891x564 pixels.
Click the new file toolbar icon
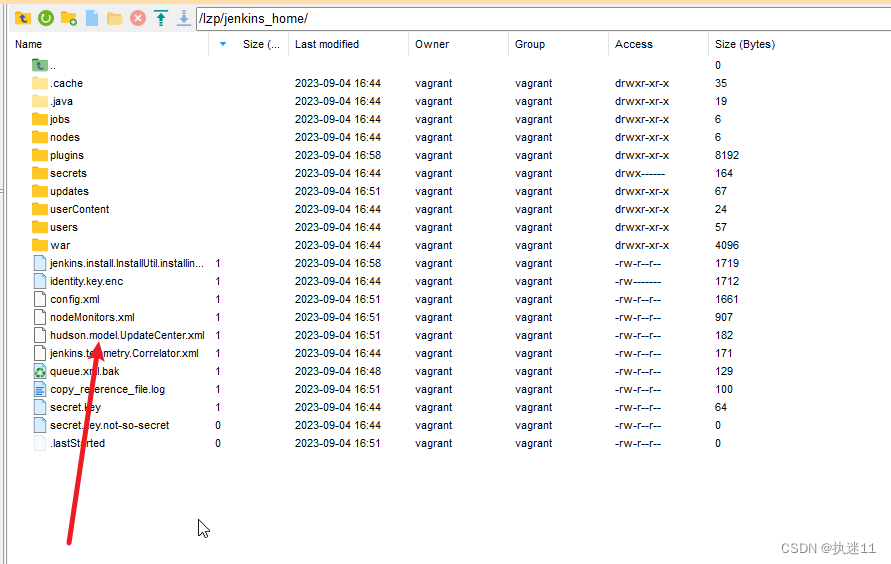pyautogui.click(x=92, y=18)
